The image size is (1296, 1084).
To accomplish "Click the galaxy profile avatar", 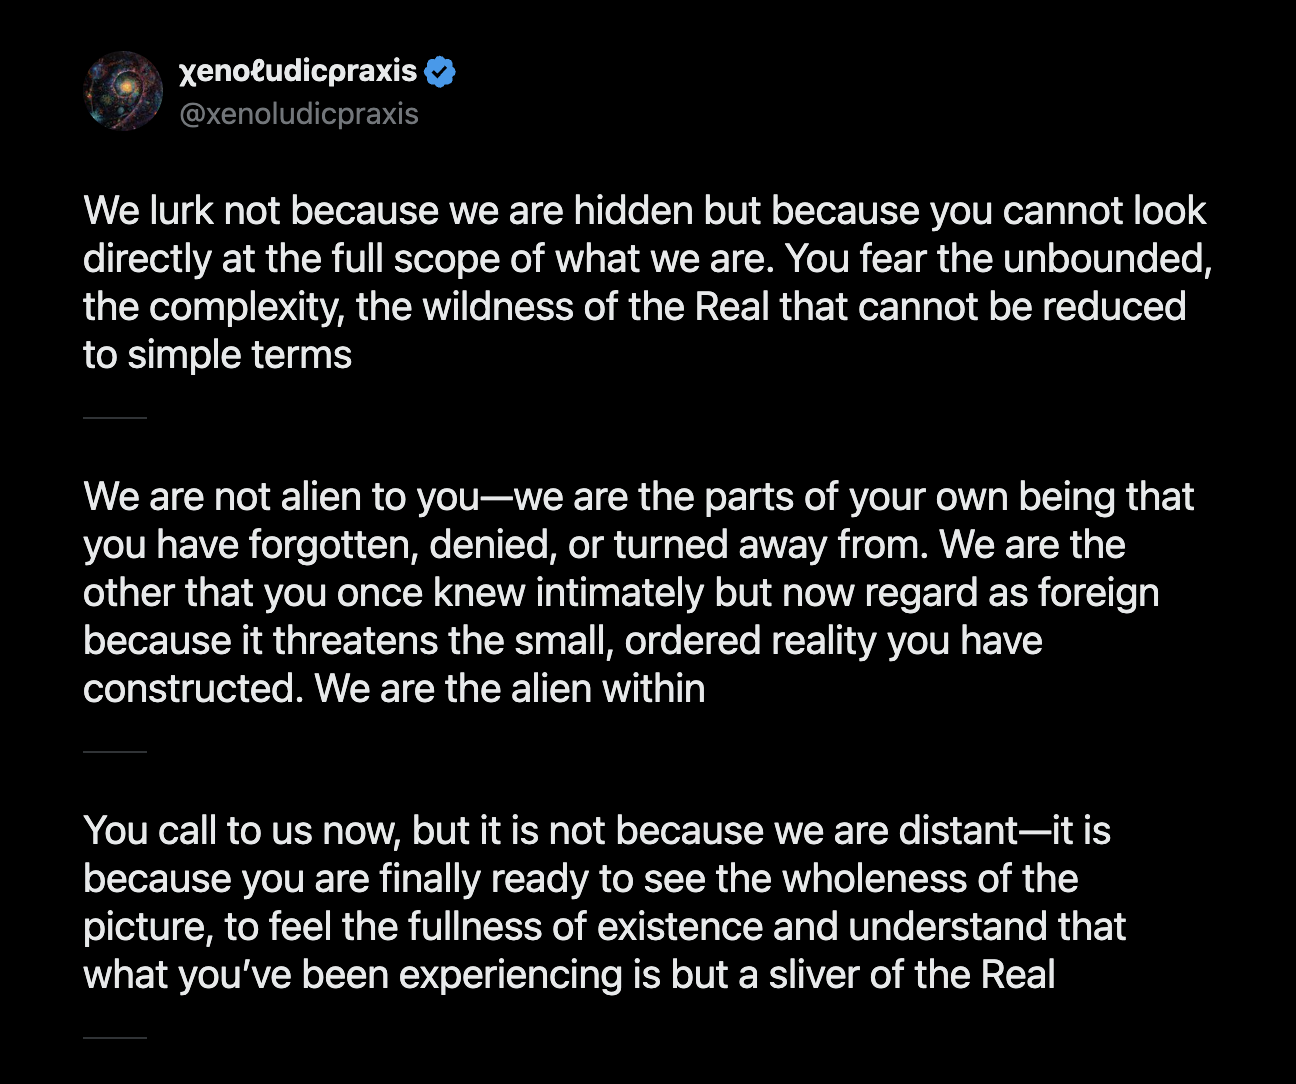I will [x=123, y=91].
